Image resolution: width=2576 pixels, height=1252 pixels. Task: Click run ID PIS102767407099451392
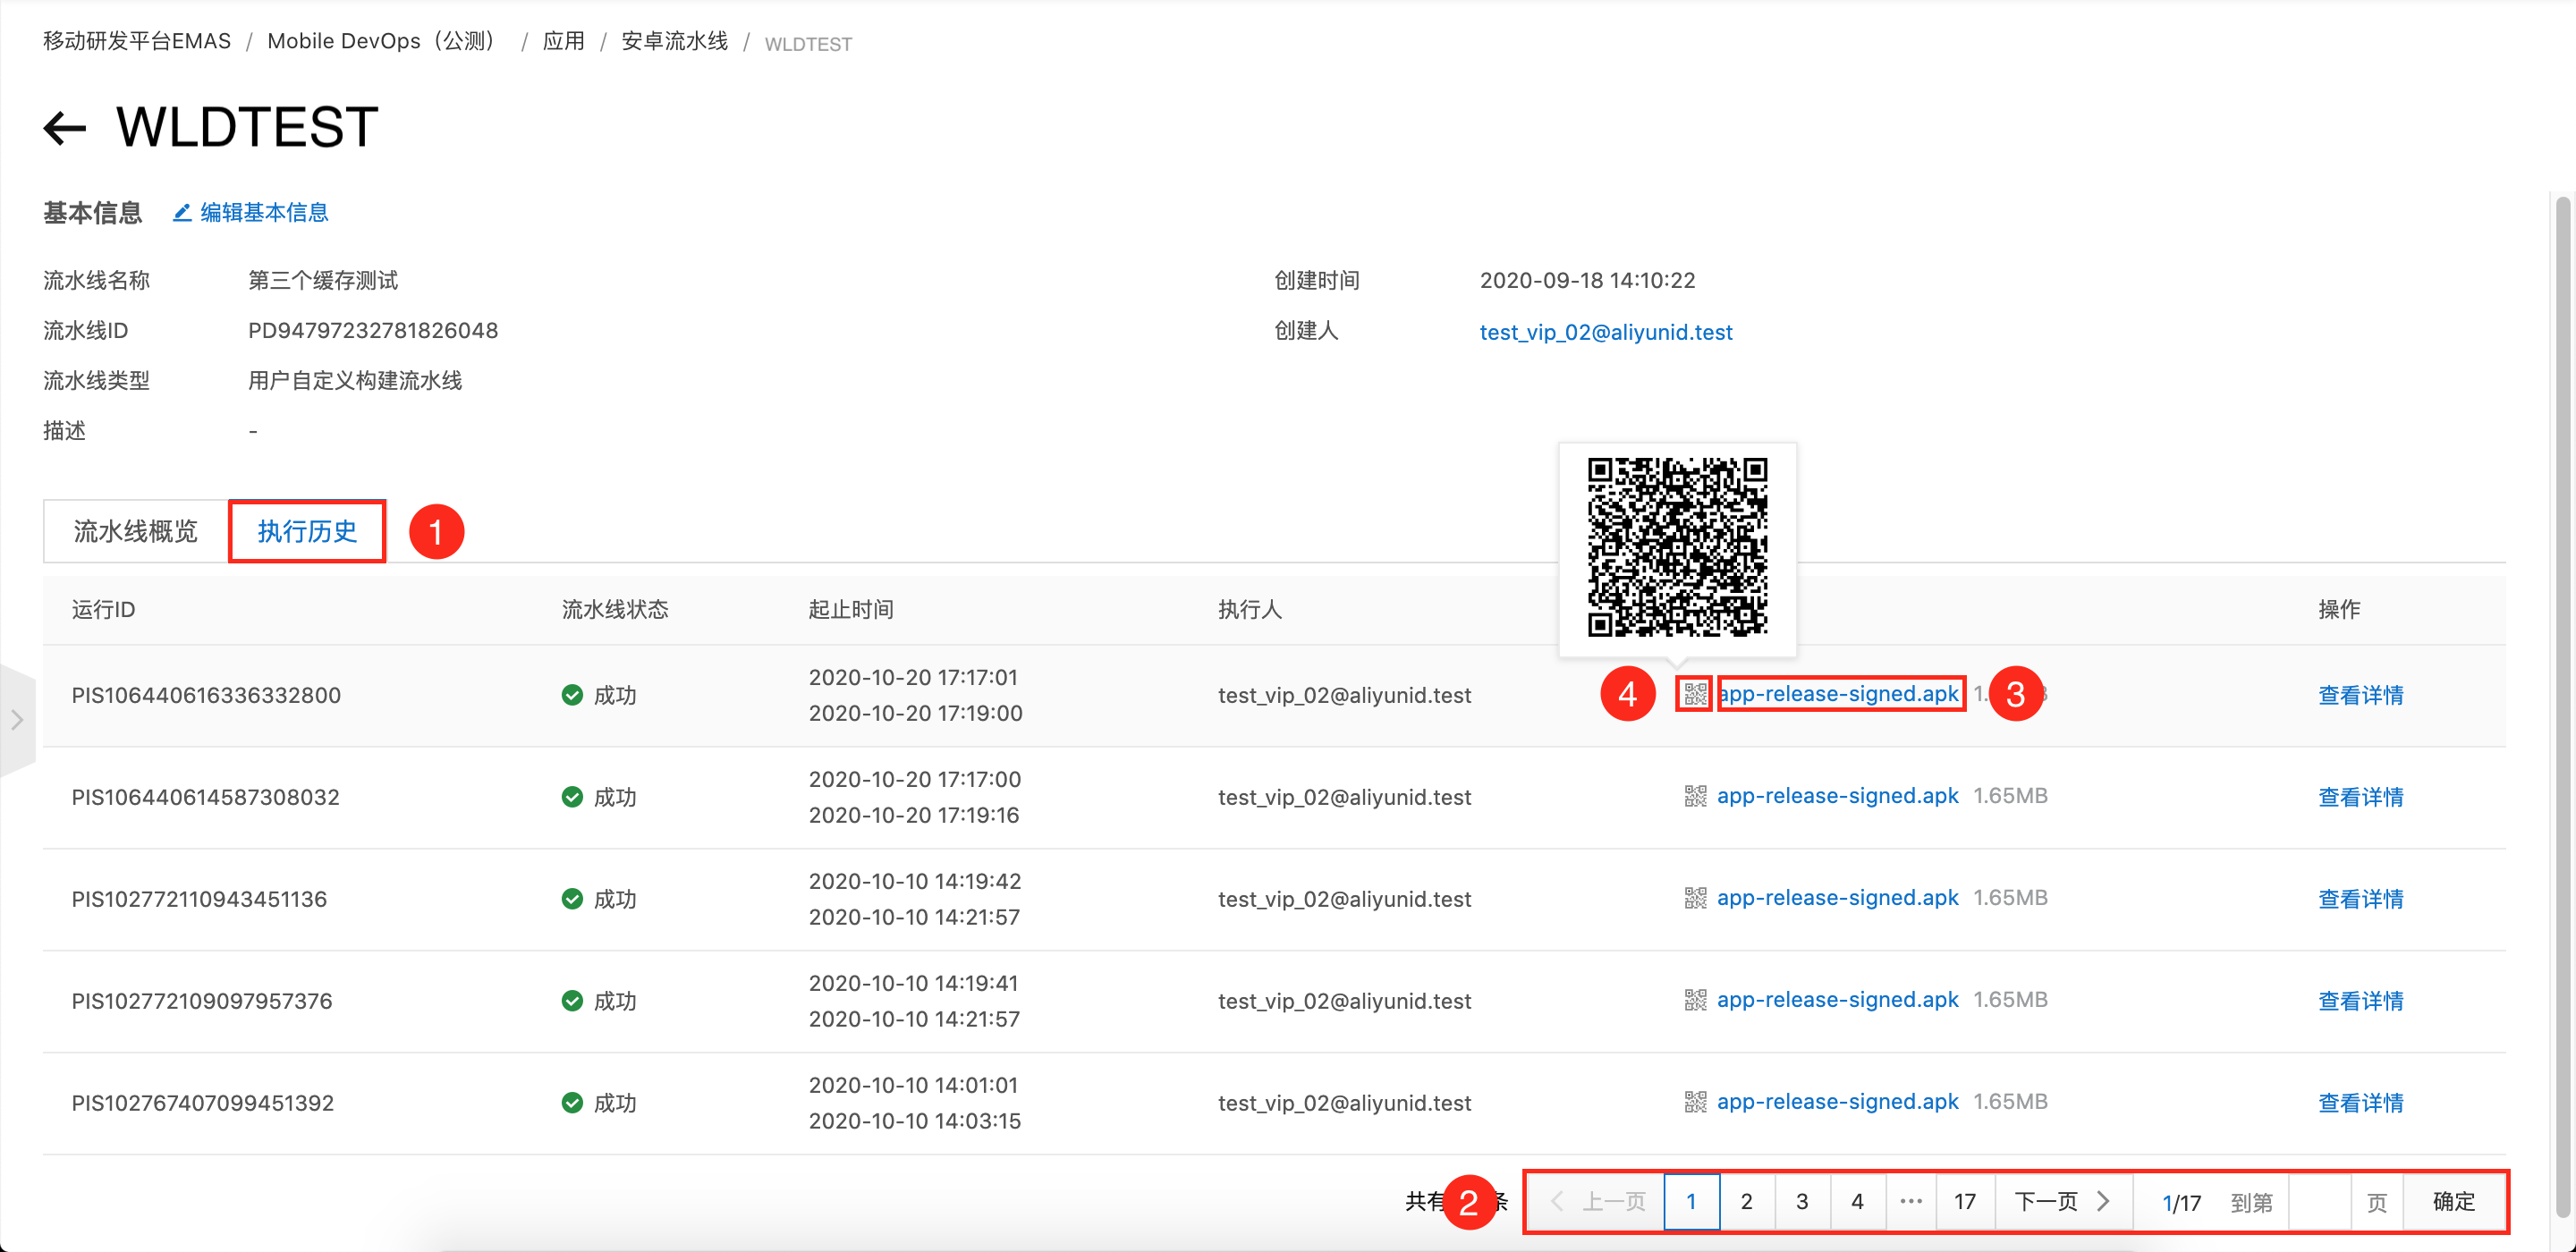203,1103
